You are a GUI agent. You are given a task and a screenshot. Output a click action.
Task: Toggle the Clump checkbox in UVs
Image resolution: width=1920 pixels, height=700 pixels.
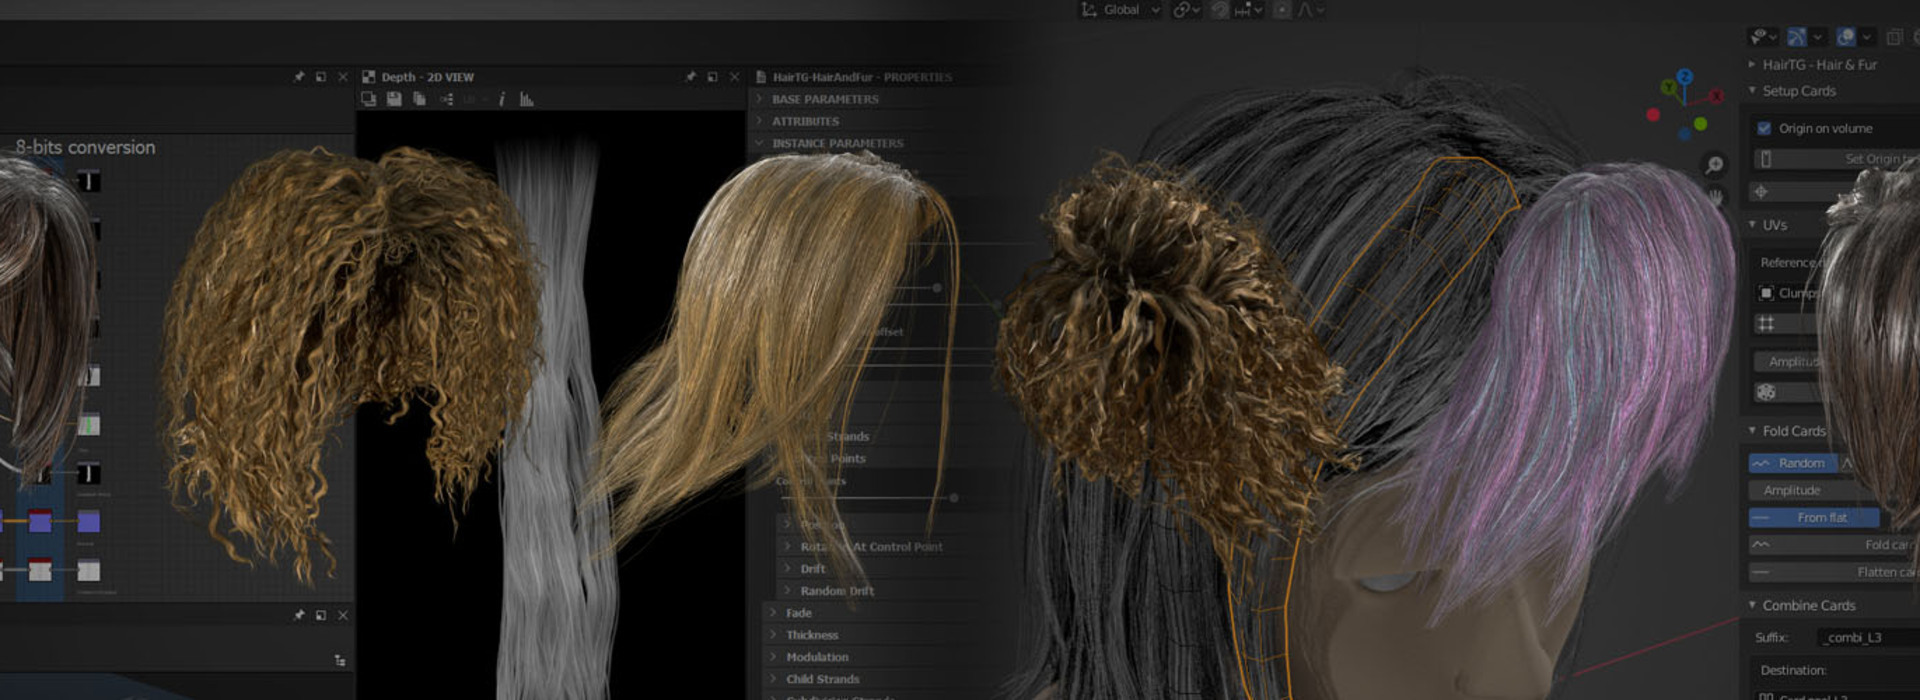(1766, 293)
